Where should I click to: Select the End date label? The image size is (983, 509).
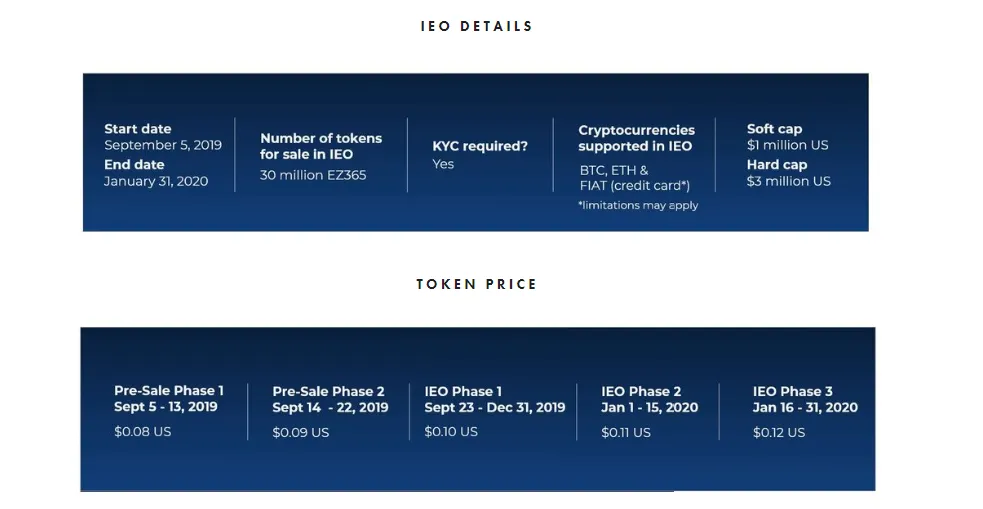pyautogui.click(x=134, y=165)
